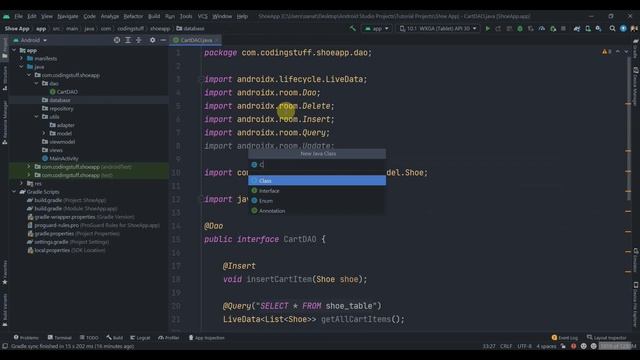The image size is (640, 360).
Task: Open the Build menu
Action: coord(154,16)
